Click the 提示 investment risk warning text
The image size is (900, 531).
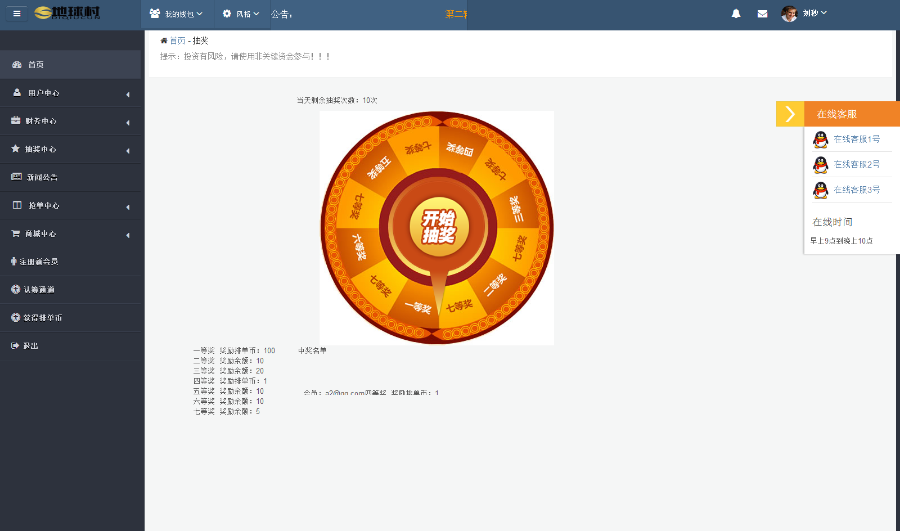click(x=245, y=56)
